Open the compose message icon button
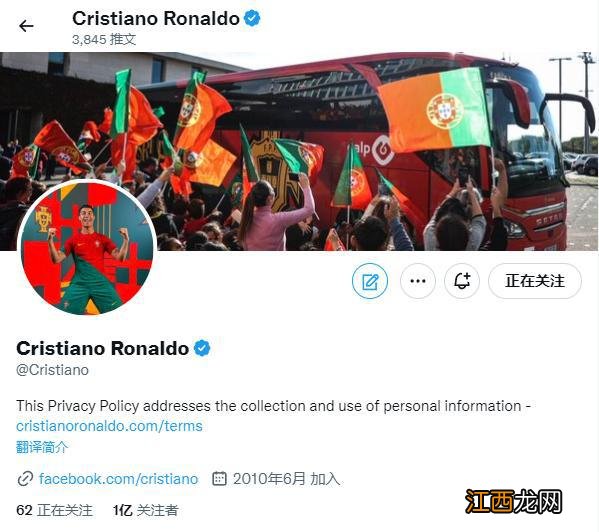Viewport: 599px width, 532px height. (x=370, y=281)
